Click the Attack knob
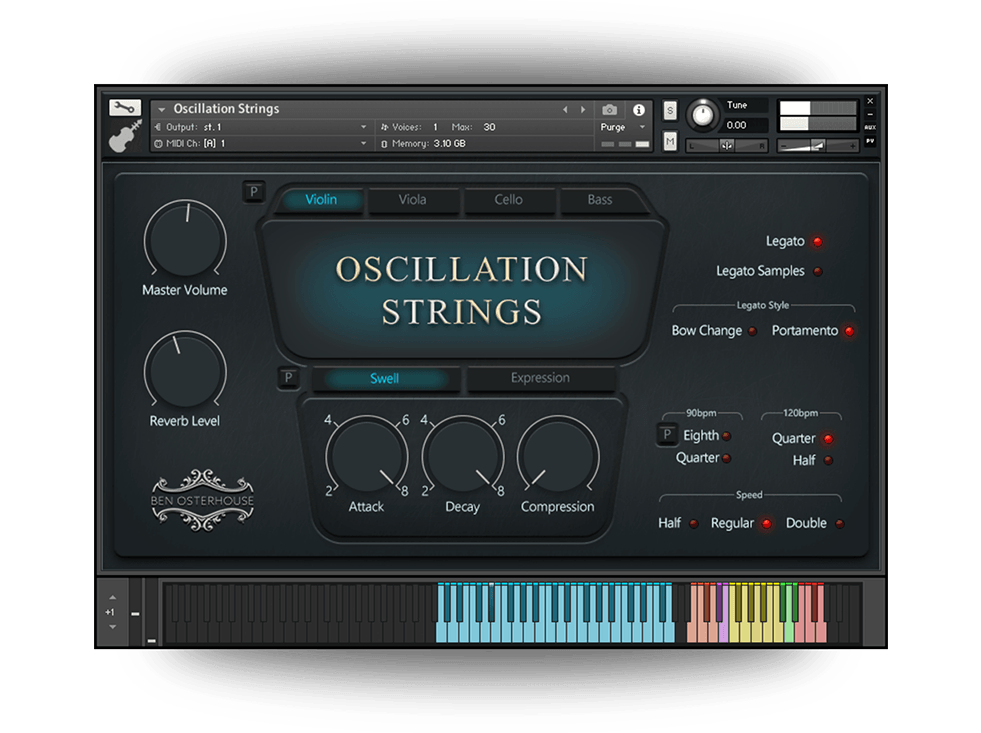The width and height of the screenshot is (981, 733). coord(367,455)
